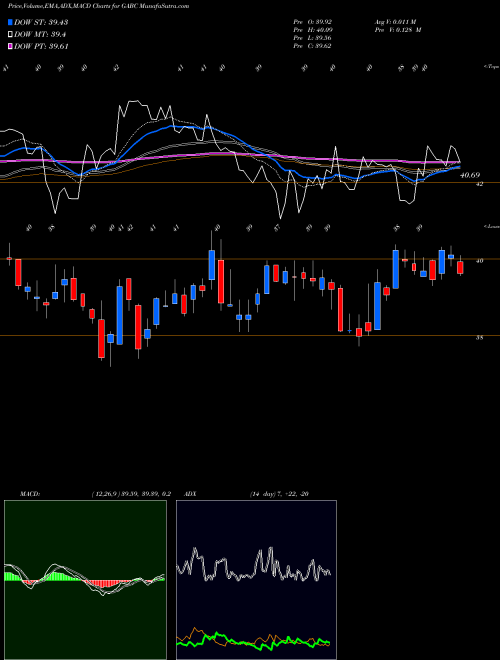
Task: Click the Pre V: 0.128 M value
Action: [x=399, y=30]
